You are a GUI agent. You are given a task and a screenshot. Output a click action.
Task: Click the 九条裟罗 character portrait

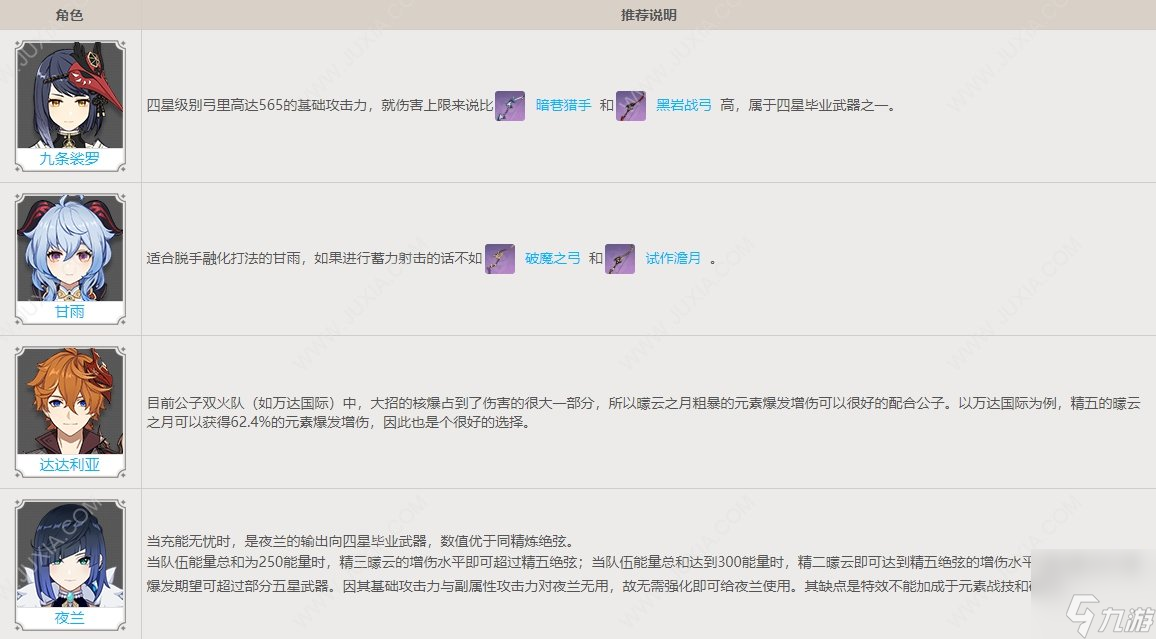click(x=70, y=96)
